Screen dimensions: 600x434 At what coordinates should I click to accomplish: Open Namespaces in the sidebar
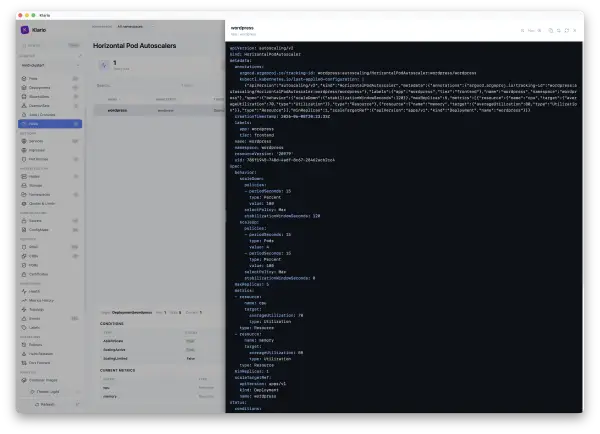tap(50, 195)
